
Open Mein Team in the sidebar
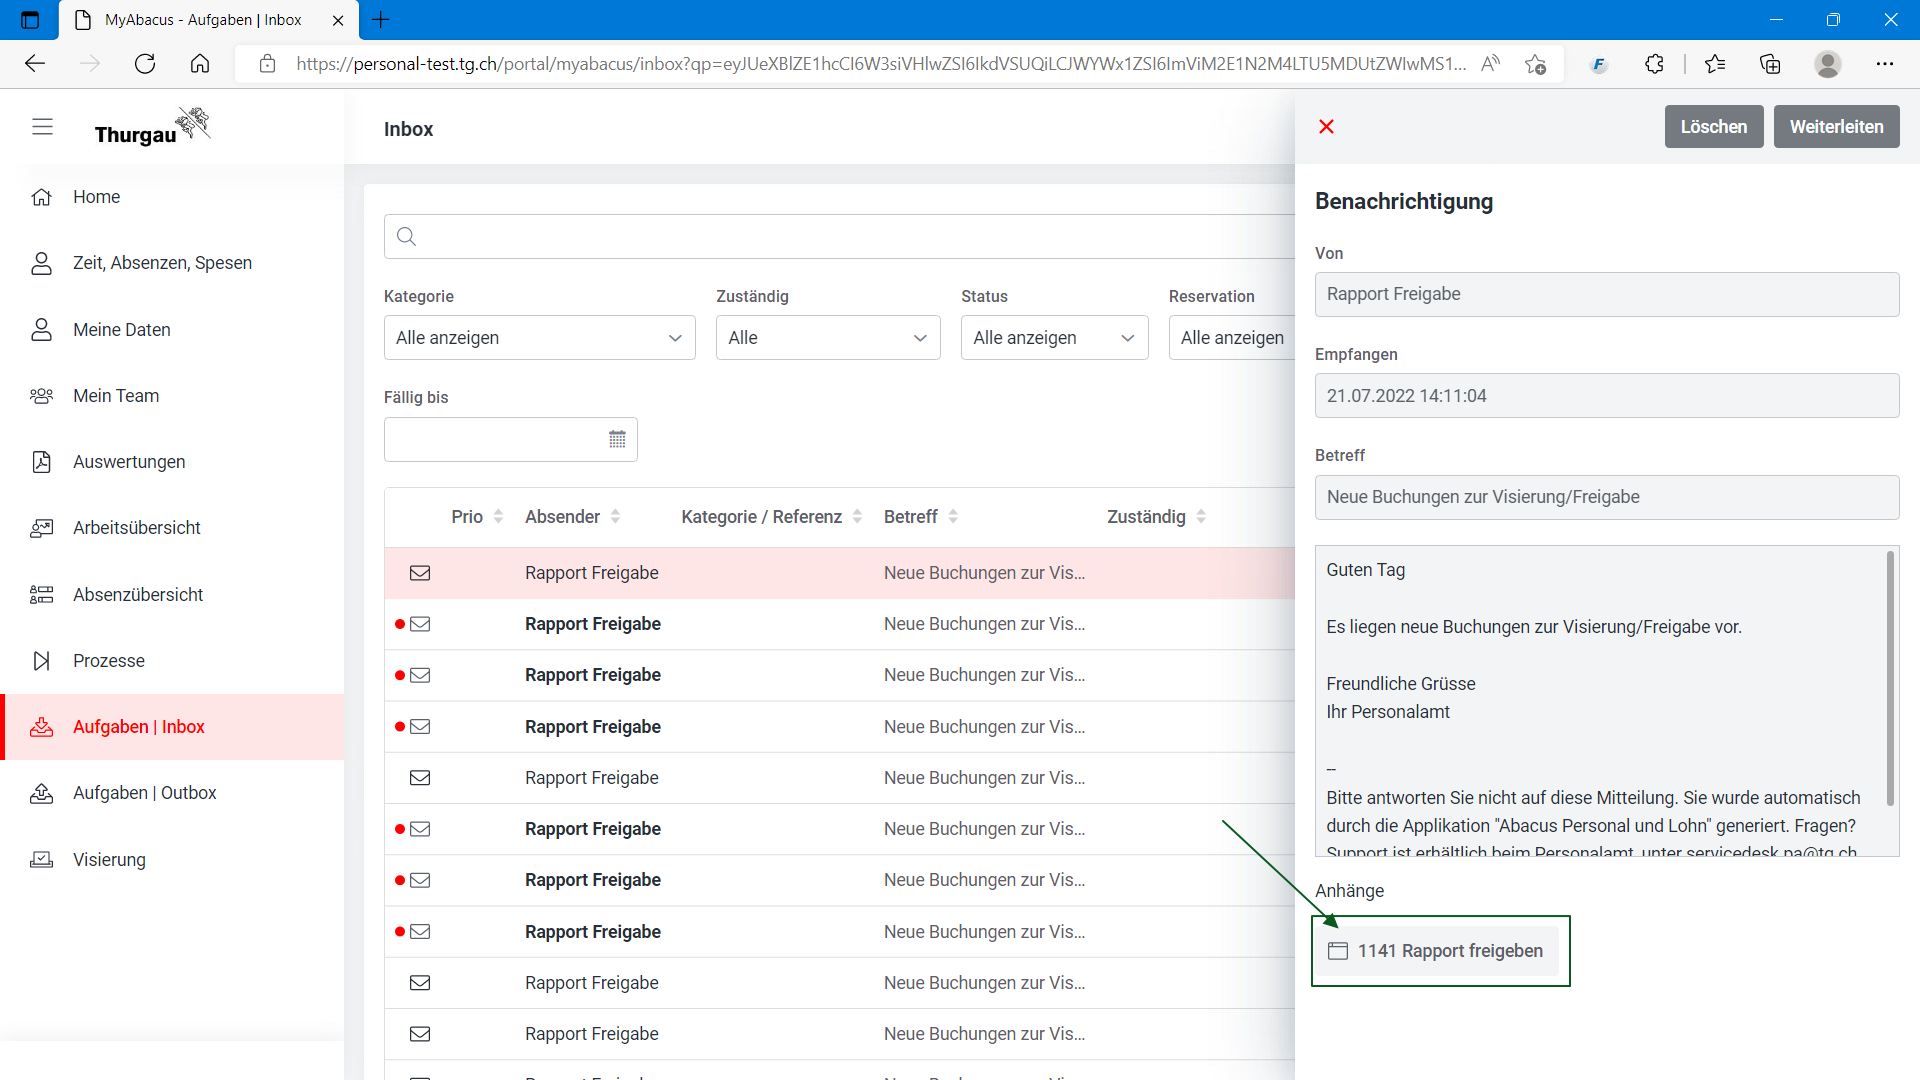[x=116, y=396]
